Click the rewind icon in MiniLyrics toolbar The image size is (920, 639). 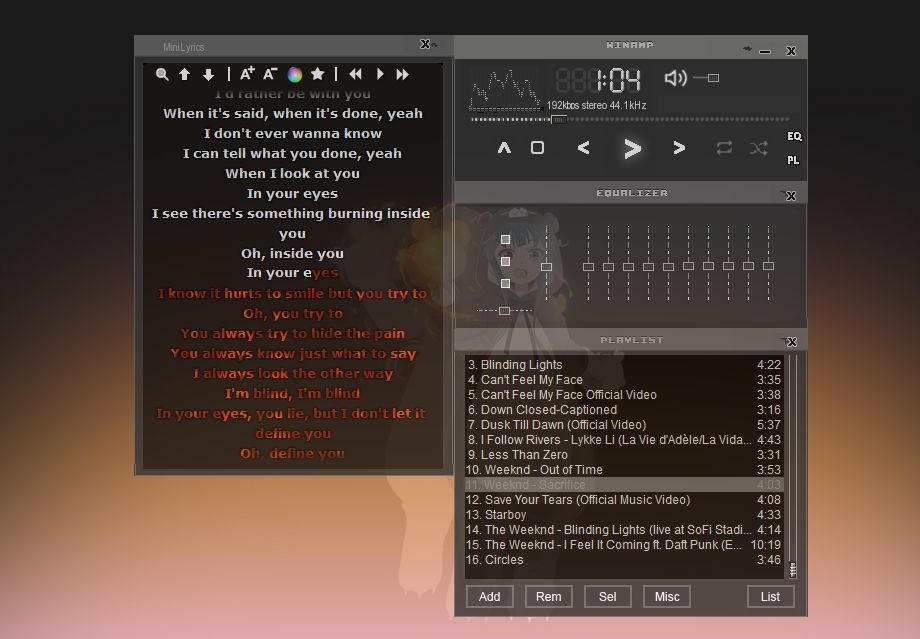pos(356,74)
